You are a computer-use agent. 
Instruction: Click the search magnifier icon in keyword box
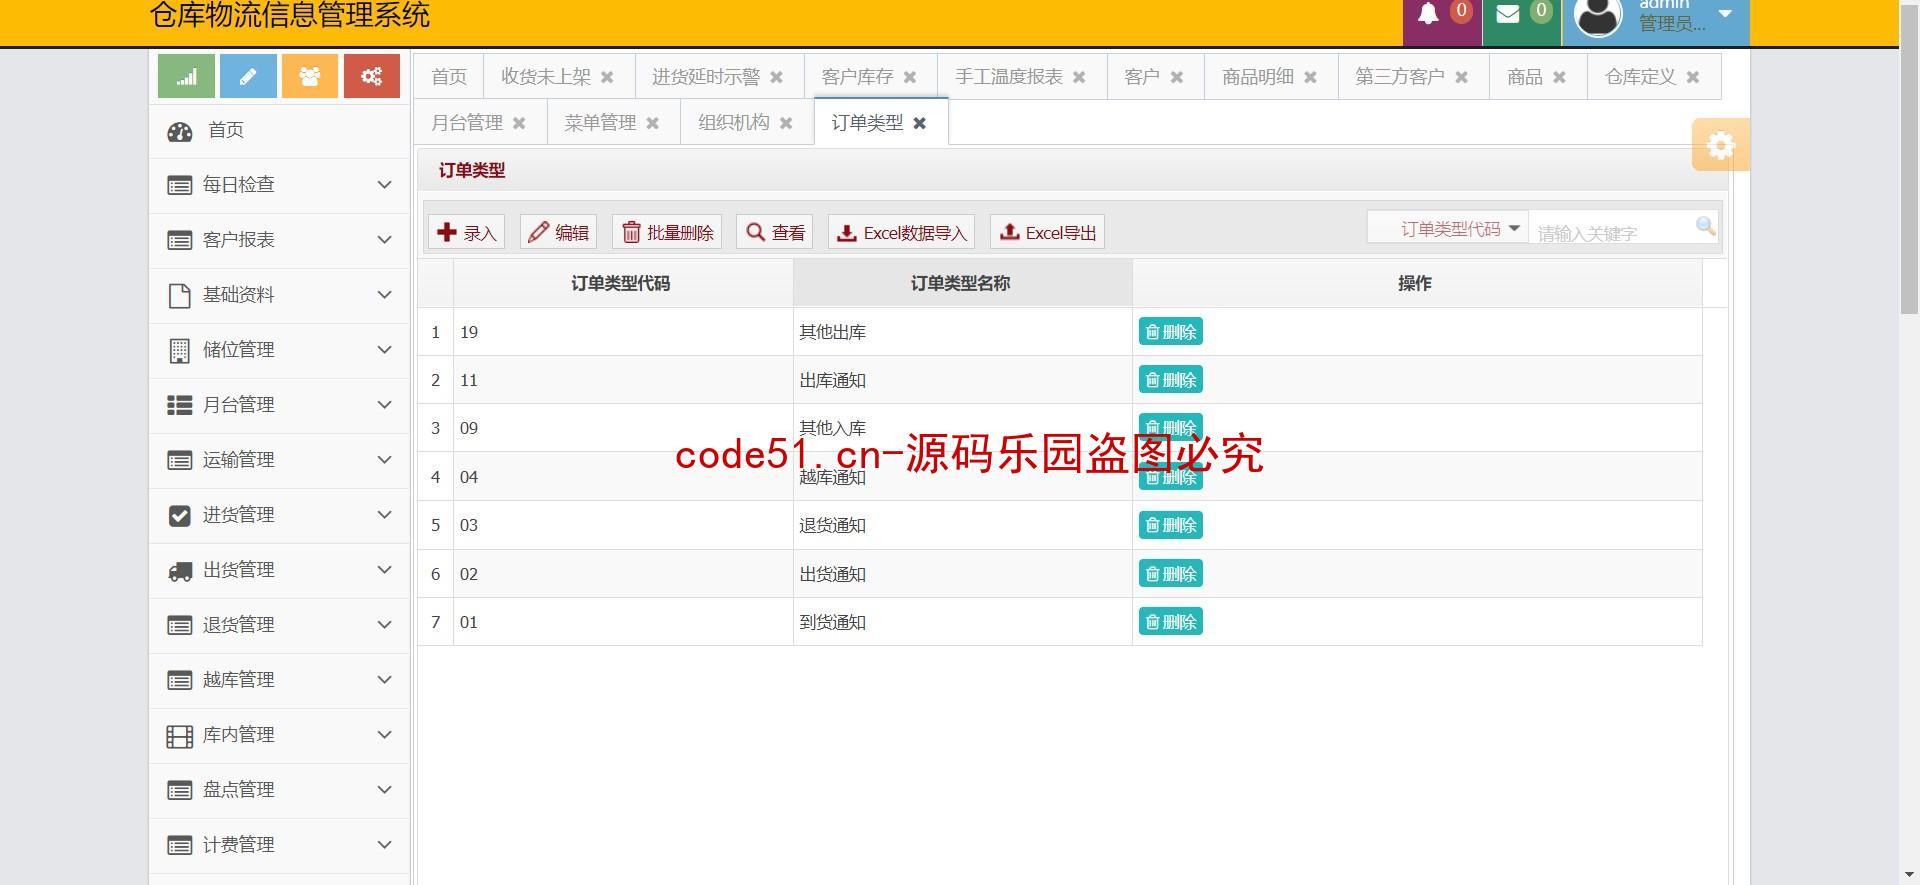1705,227
